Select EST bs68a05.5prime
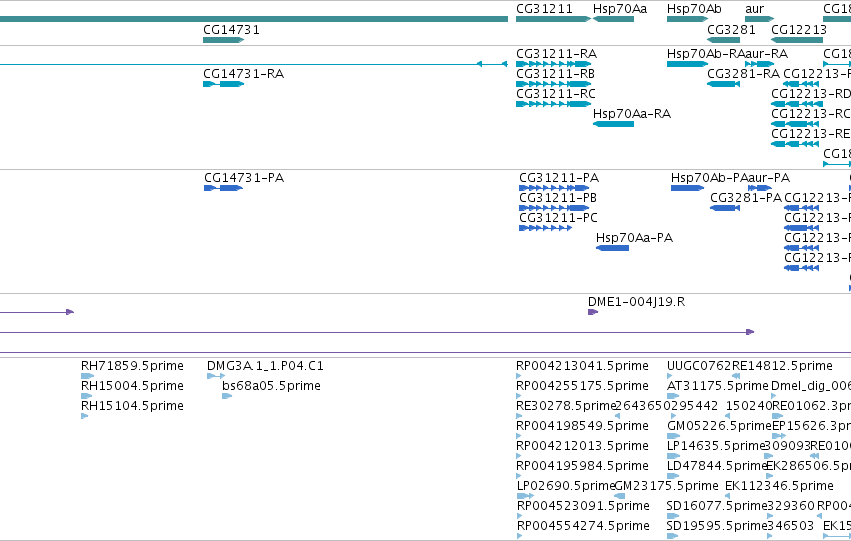The image size is (851, 541). click(x=271, y=386)
